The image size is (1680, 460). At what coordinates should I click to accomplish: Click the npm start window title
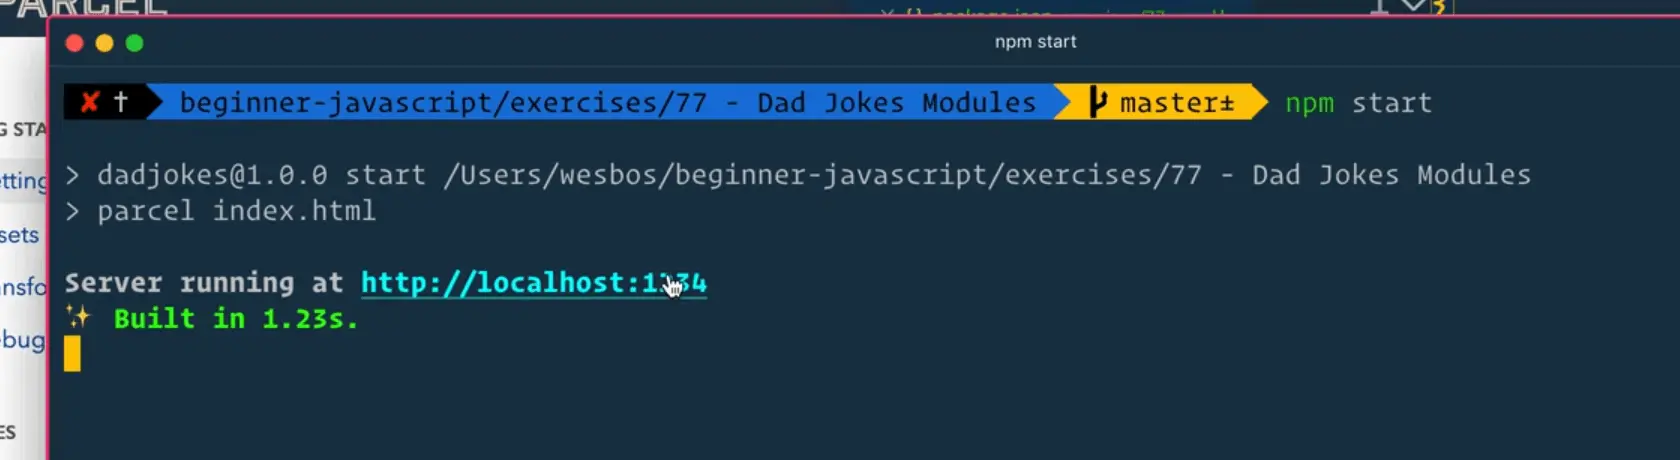[x=1035, y=42]
